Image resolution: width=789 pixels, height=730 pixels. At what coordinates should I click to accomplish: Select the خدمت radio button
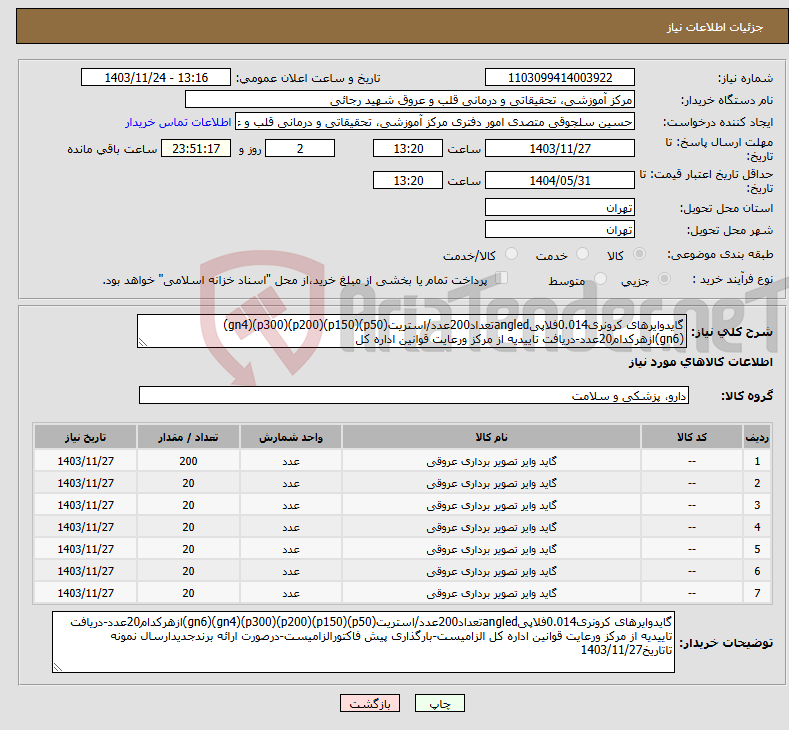[582, 254]
